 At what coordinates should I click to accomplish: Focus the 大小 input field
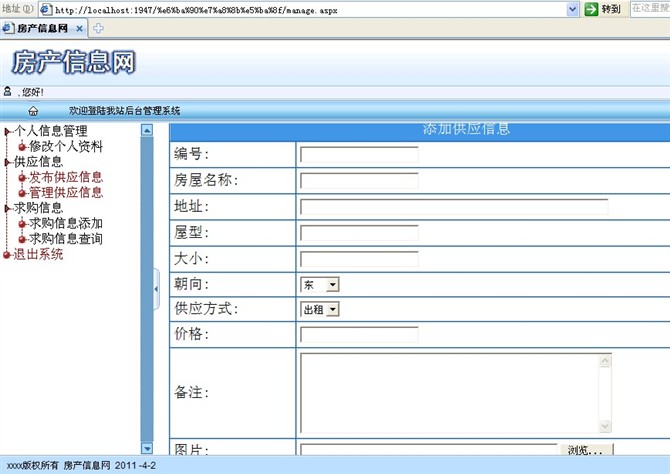[x=359, y=259]
